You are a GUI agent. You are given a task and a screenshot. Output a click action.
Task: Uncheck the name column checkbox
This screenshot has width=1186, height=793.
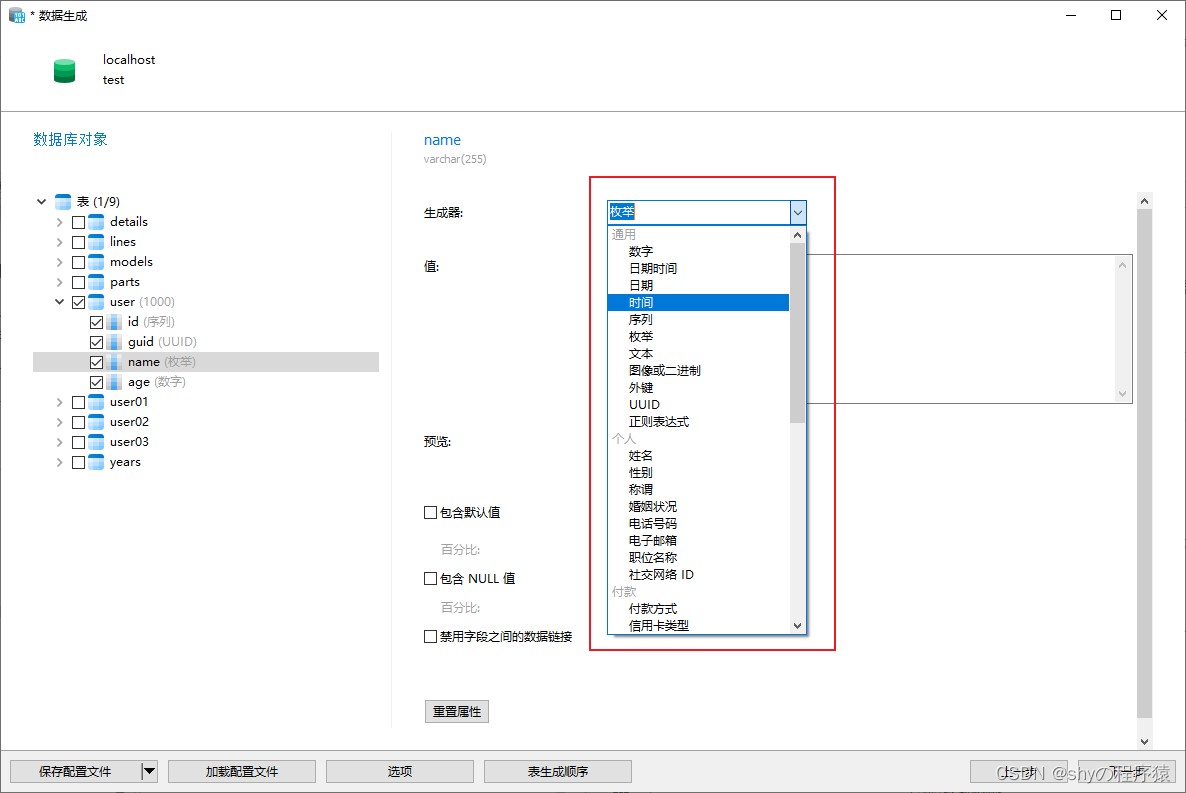pyautogui.click(x=97, y=362)
